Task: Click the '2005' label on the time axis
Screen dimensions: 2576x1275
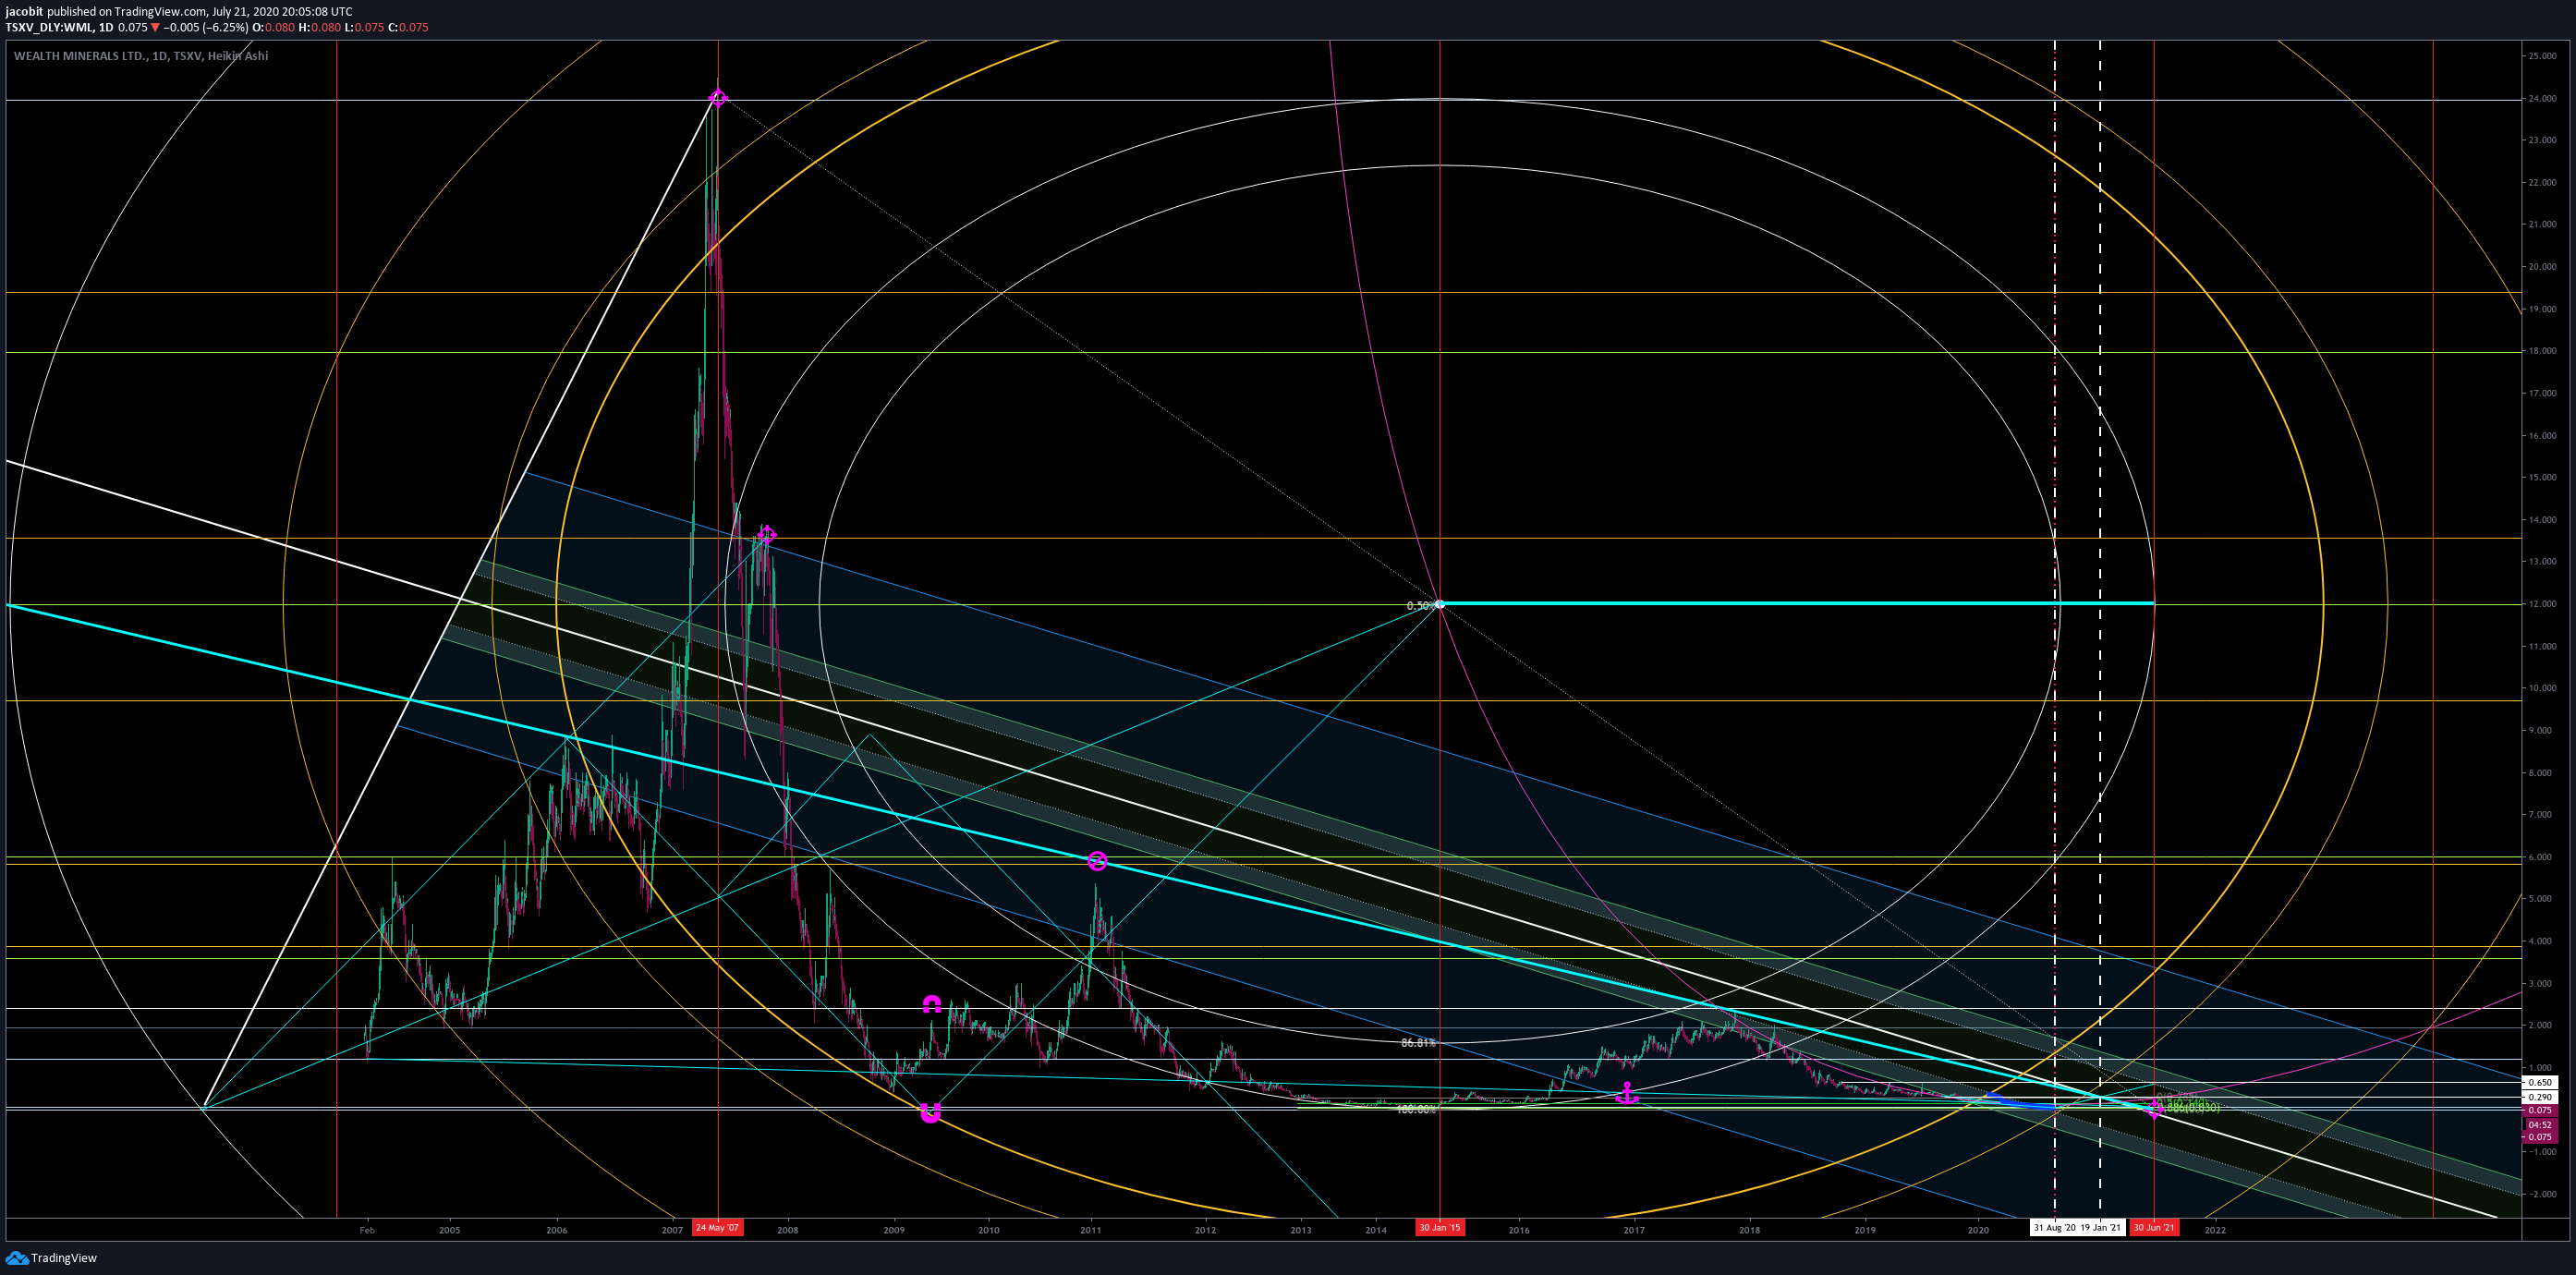Action: (449, 1230)
